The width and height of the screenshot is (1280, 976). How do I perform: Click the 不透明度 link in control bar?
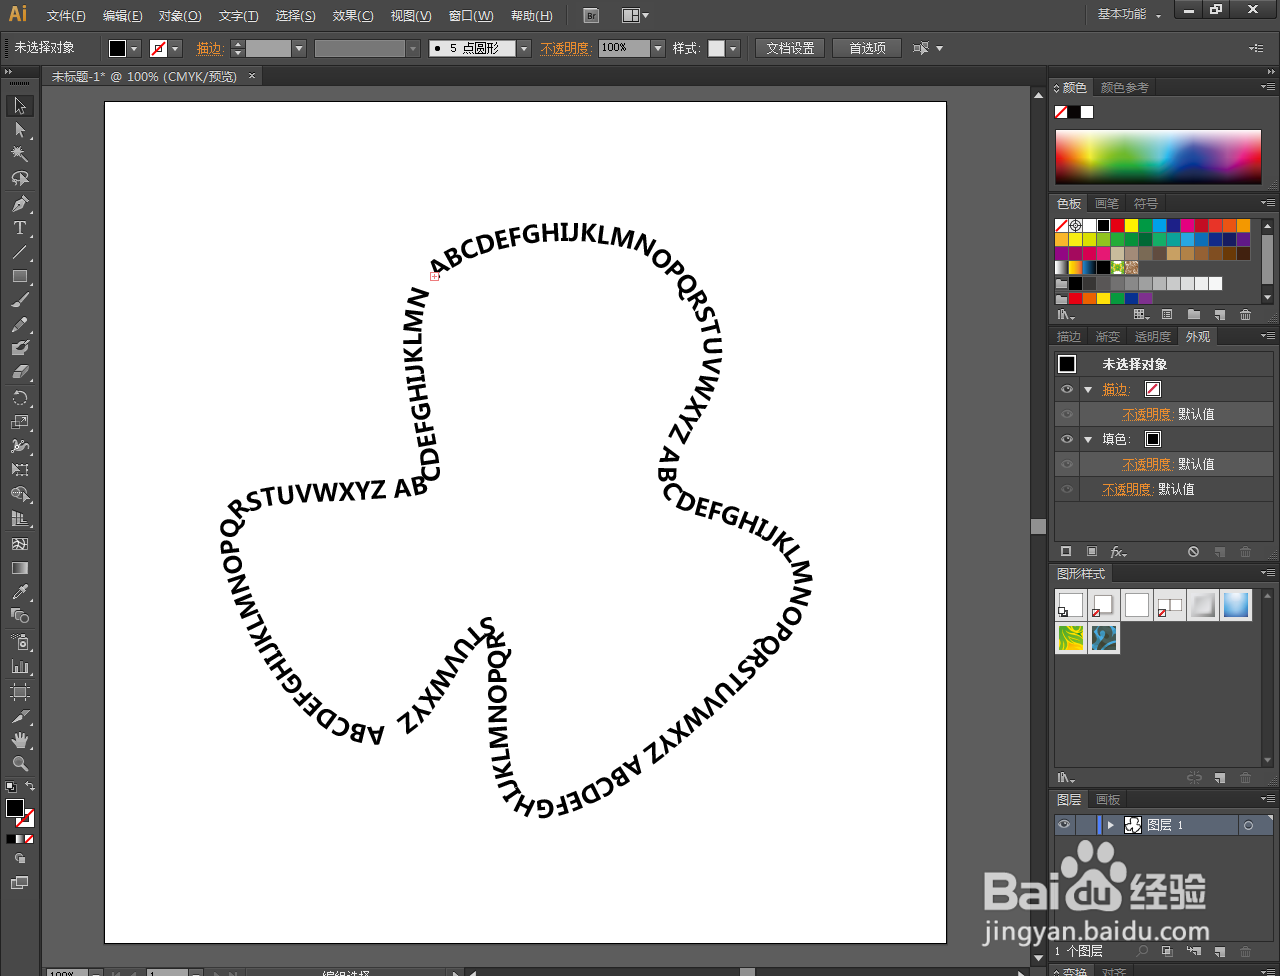pos(565,48)
